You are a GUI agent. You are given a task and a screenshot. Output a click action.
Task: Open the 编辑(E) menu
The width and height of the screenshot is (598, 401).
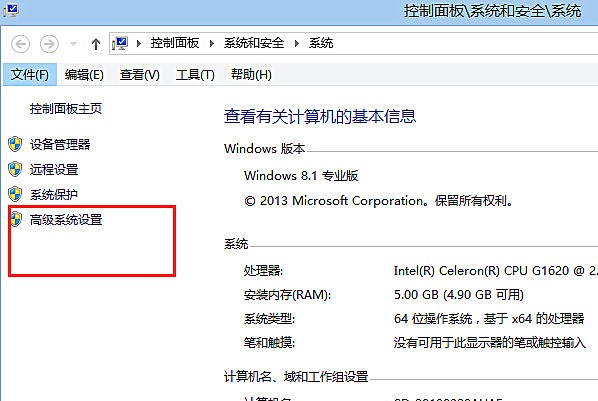pos(84,74)
